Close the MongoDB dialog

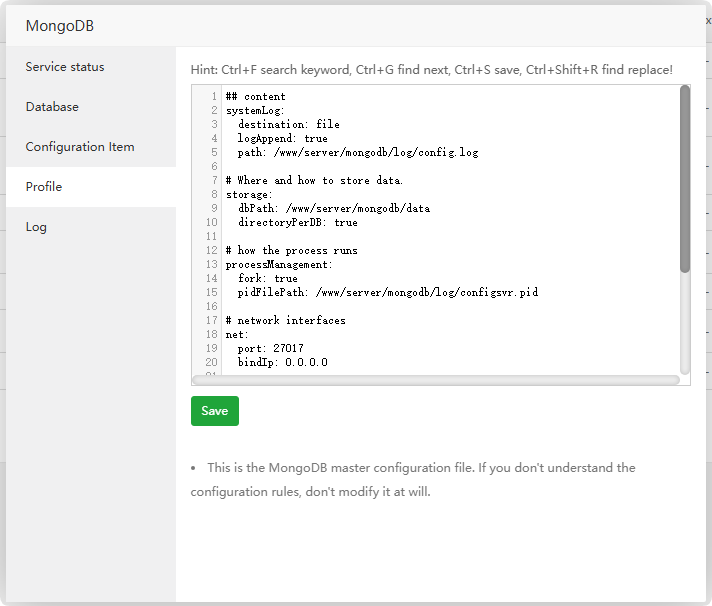[x=708, y=20]
